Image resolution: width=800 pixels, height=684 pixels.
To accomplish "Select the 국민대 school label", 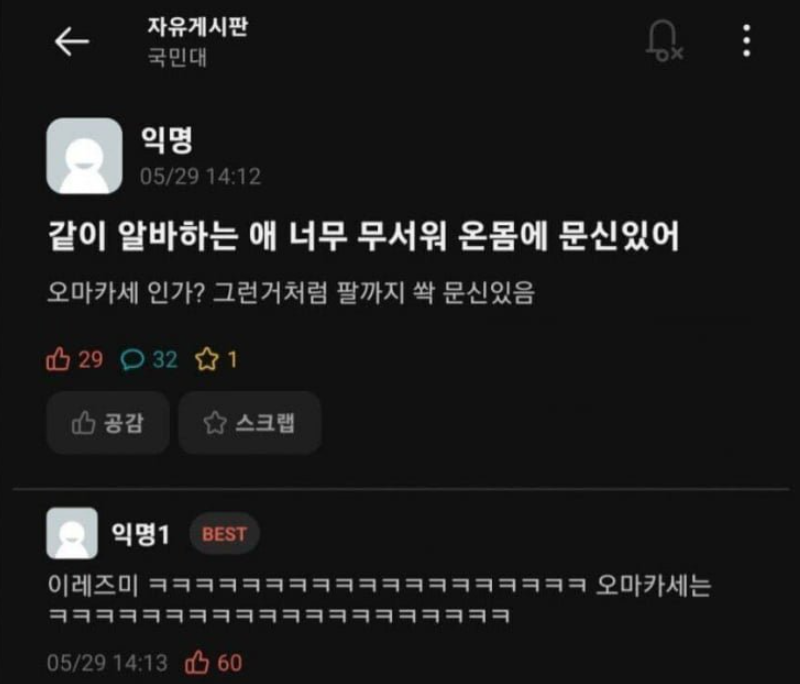I will [177, 58].
